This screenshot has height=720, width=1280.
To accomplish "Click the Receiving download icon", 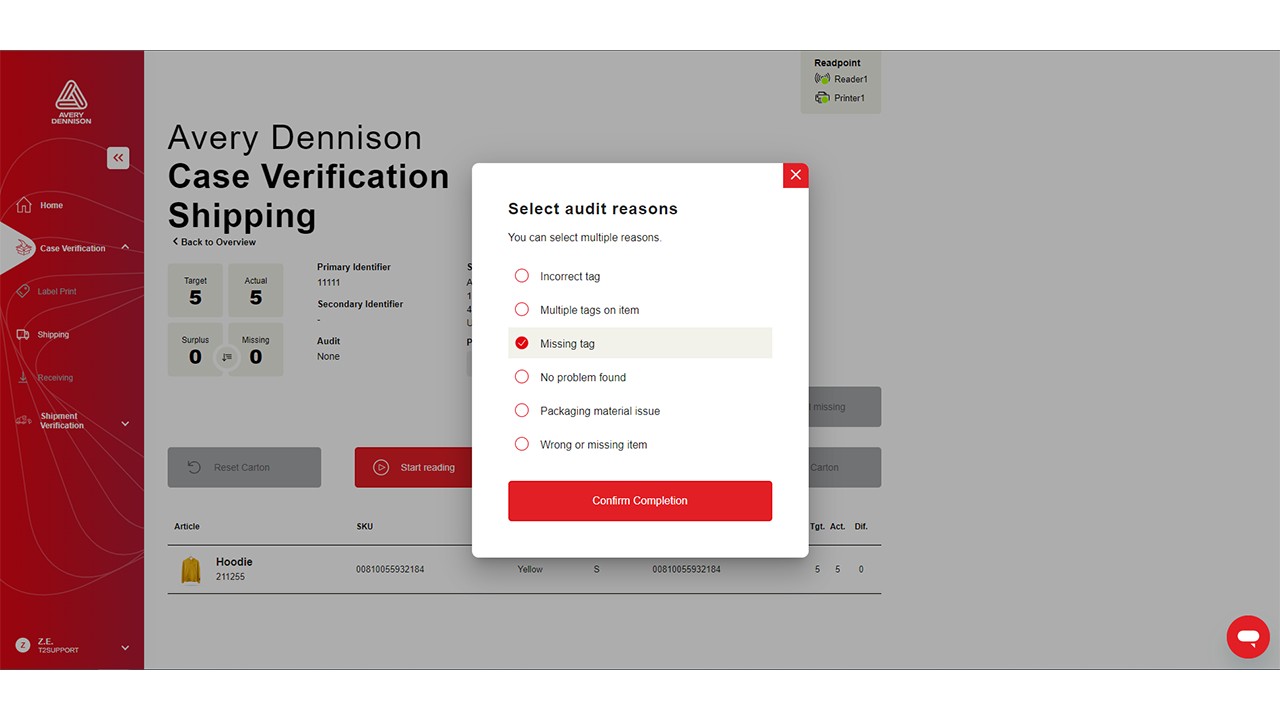I will click(x=23, y=377).
